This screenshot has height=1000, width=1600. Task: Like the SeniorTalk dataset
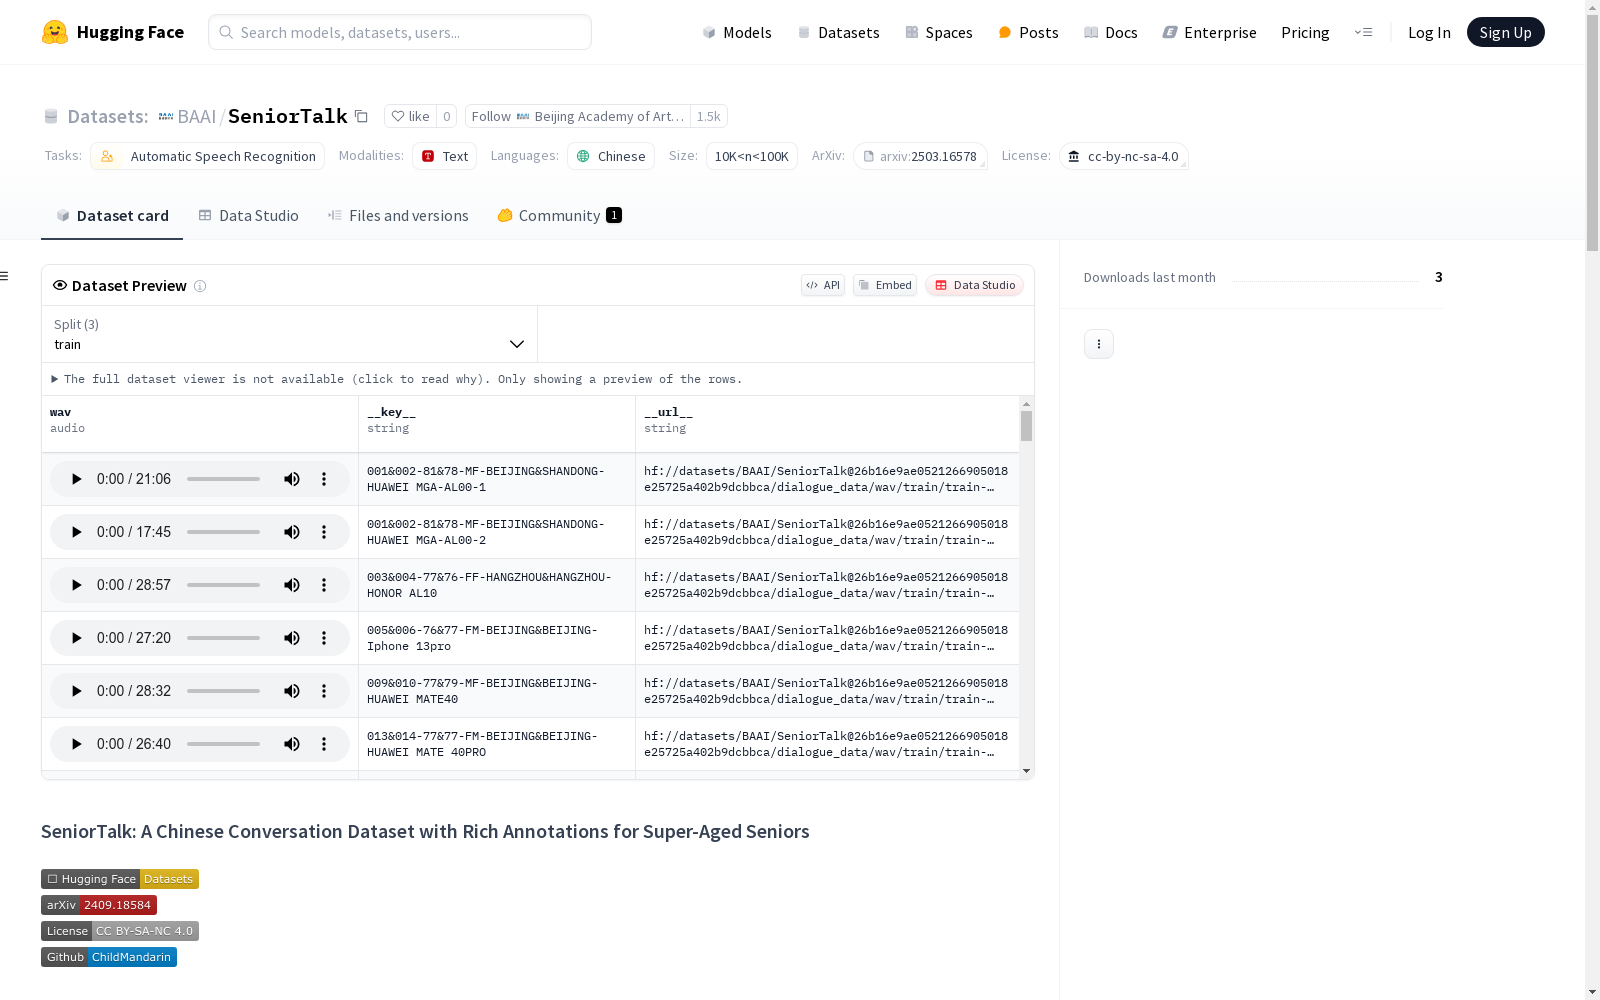click(410, 117)
